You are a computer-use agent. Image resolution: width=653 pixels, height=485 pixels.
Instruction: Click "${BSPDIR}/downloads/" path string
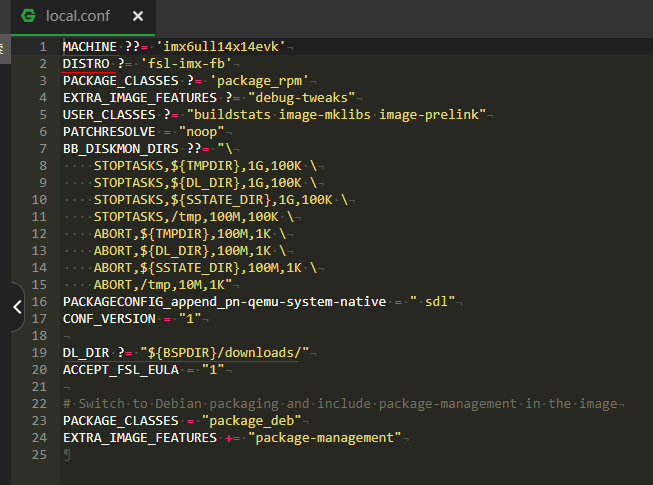tap(225, 353)
